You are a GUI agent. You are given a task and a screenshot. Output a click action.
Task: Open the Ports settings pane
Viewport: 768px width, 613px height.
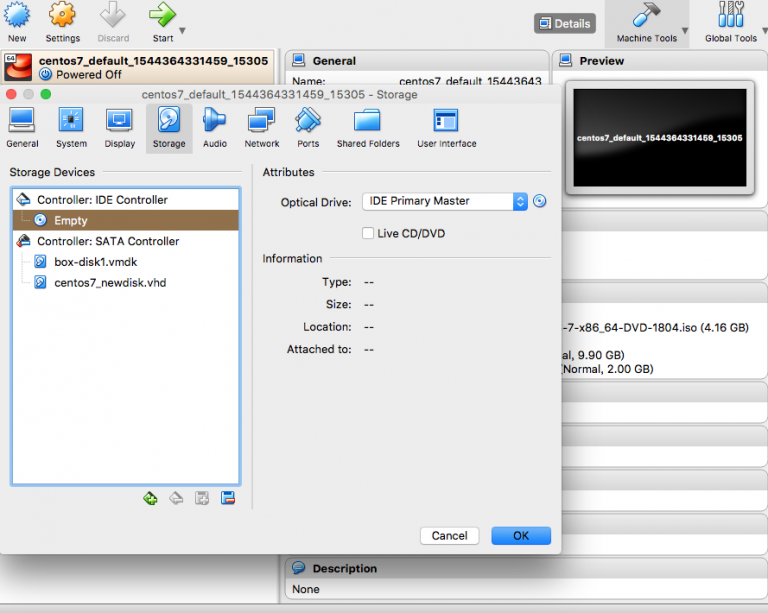coord(308,127)
